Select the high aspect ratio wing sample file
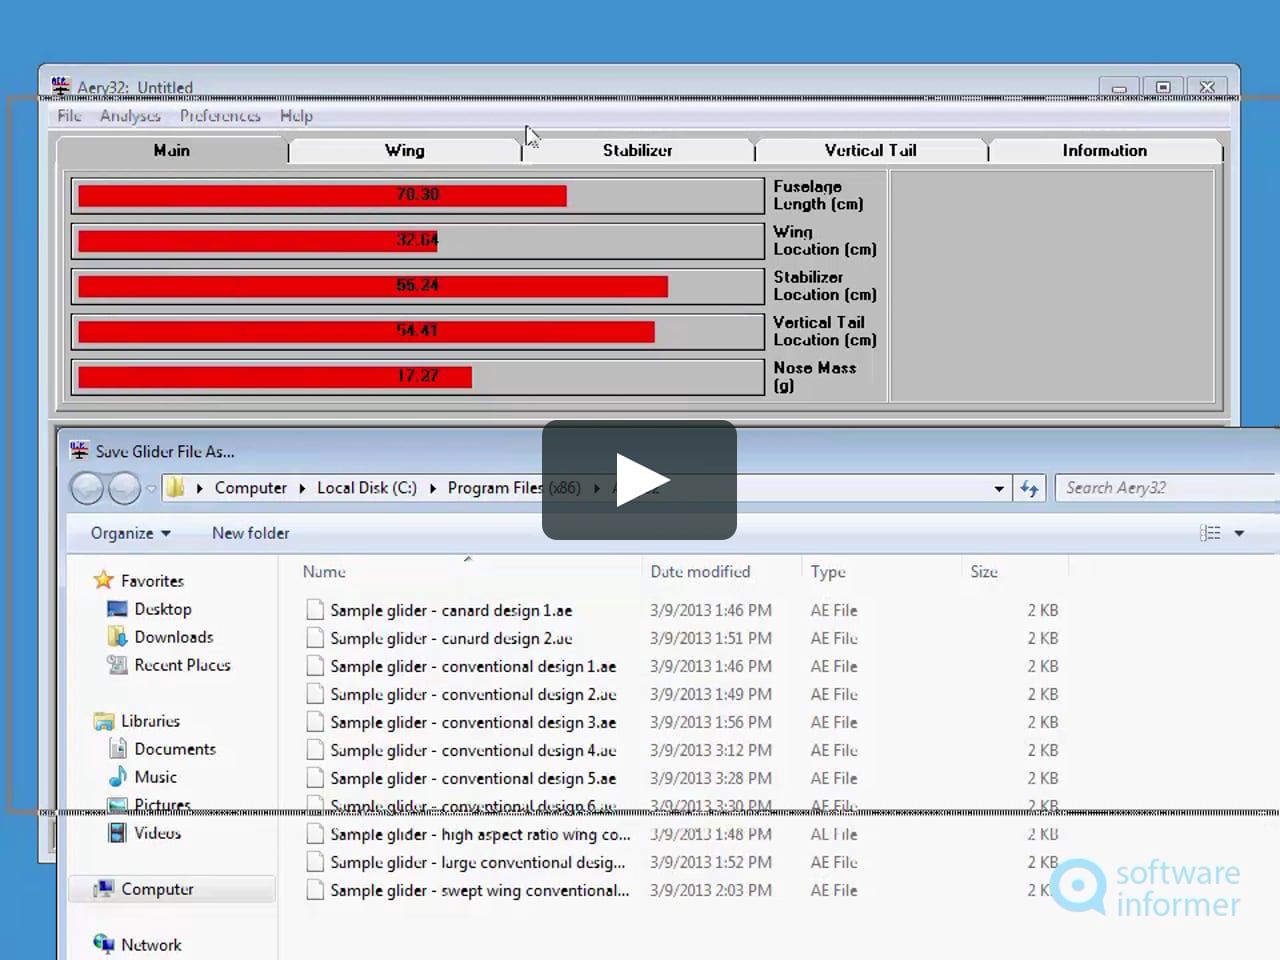Screen dimensions: 1280x960 480,834
